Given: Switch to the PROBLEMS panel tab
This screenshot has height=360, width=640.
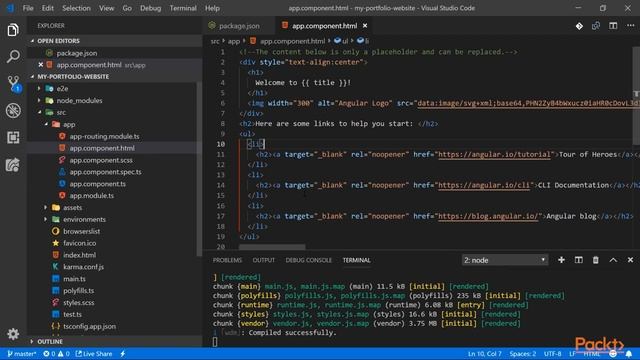Looking at the screenshot, I should [x=227, y=260].
